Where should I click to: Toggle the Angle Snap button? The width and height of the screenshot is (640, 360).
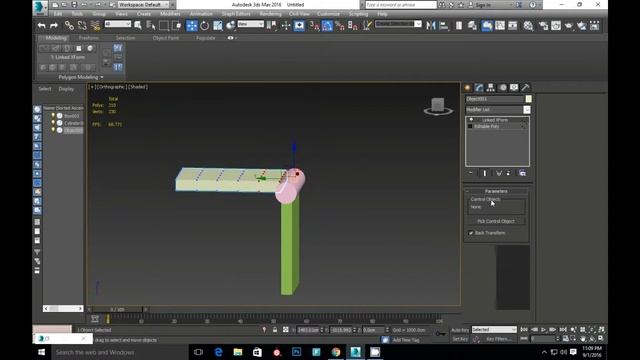[x=327, y=26]
